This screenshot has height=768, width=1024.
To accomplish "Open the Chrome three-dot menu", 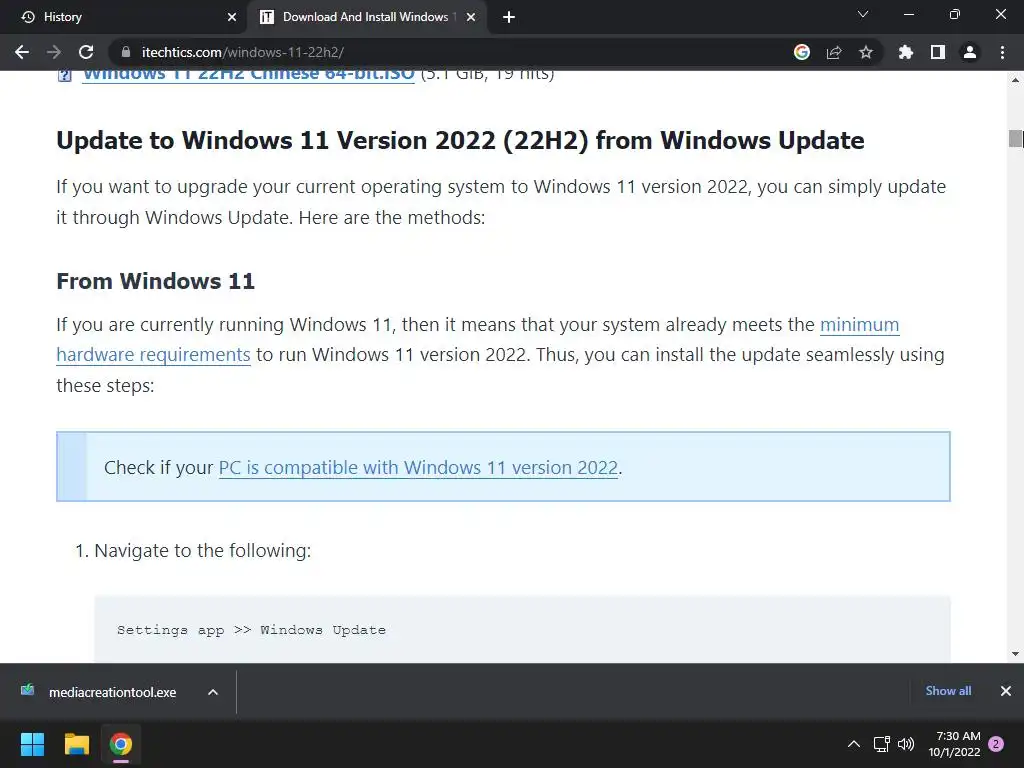I will coord(1002,52).
